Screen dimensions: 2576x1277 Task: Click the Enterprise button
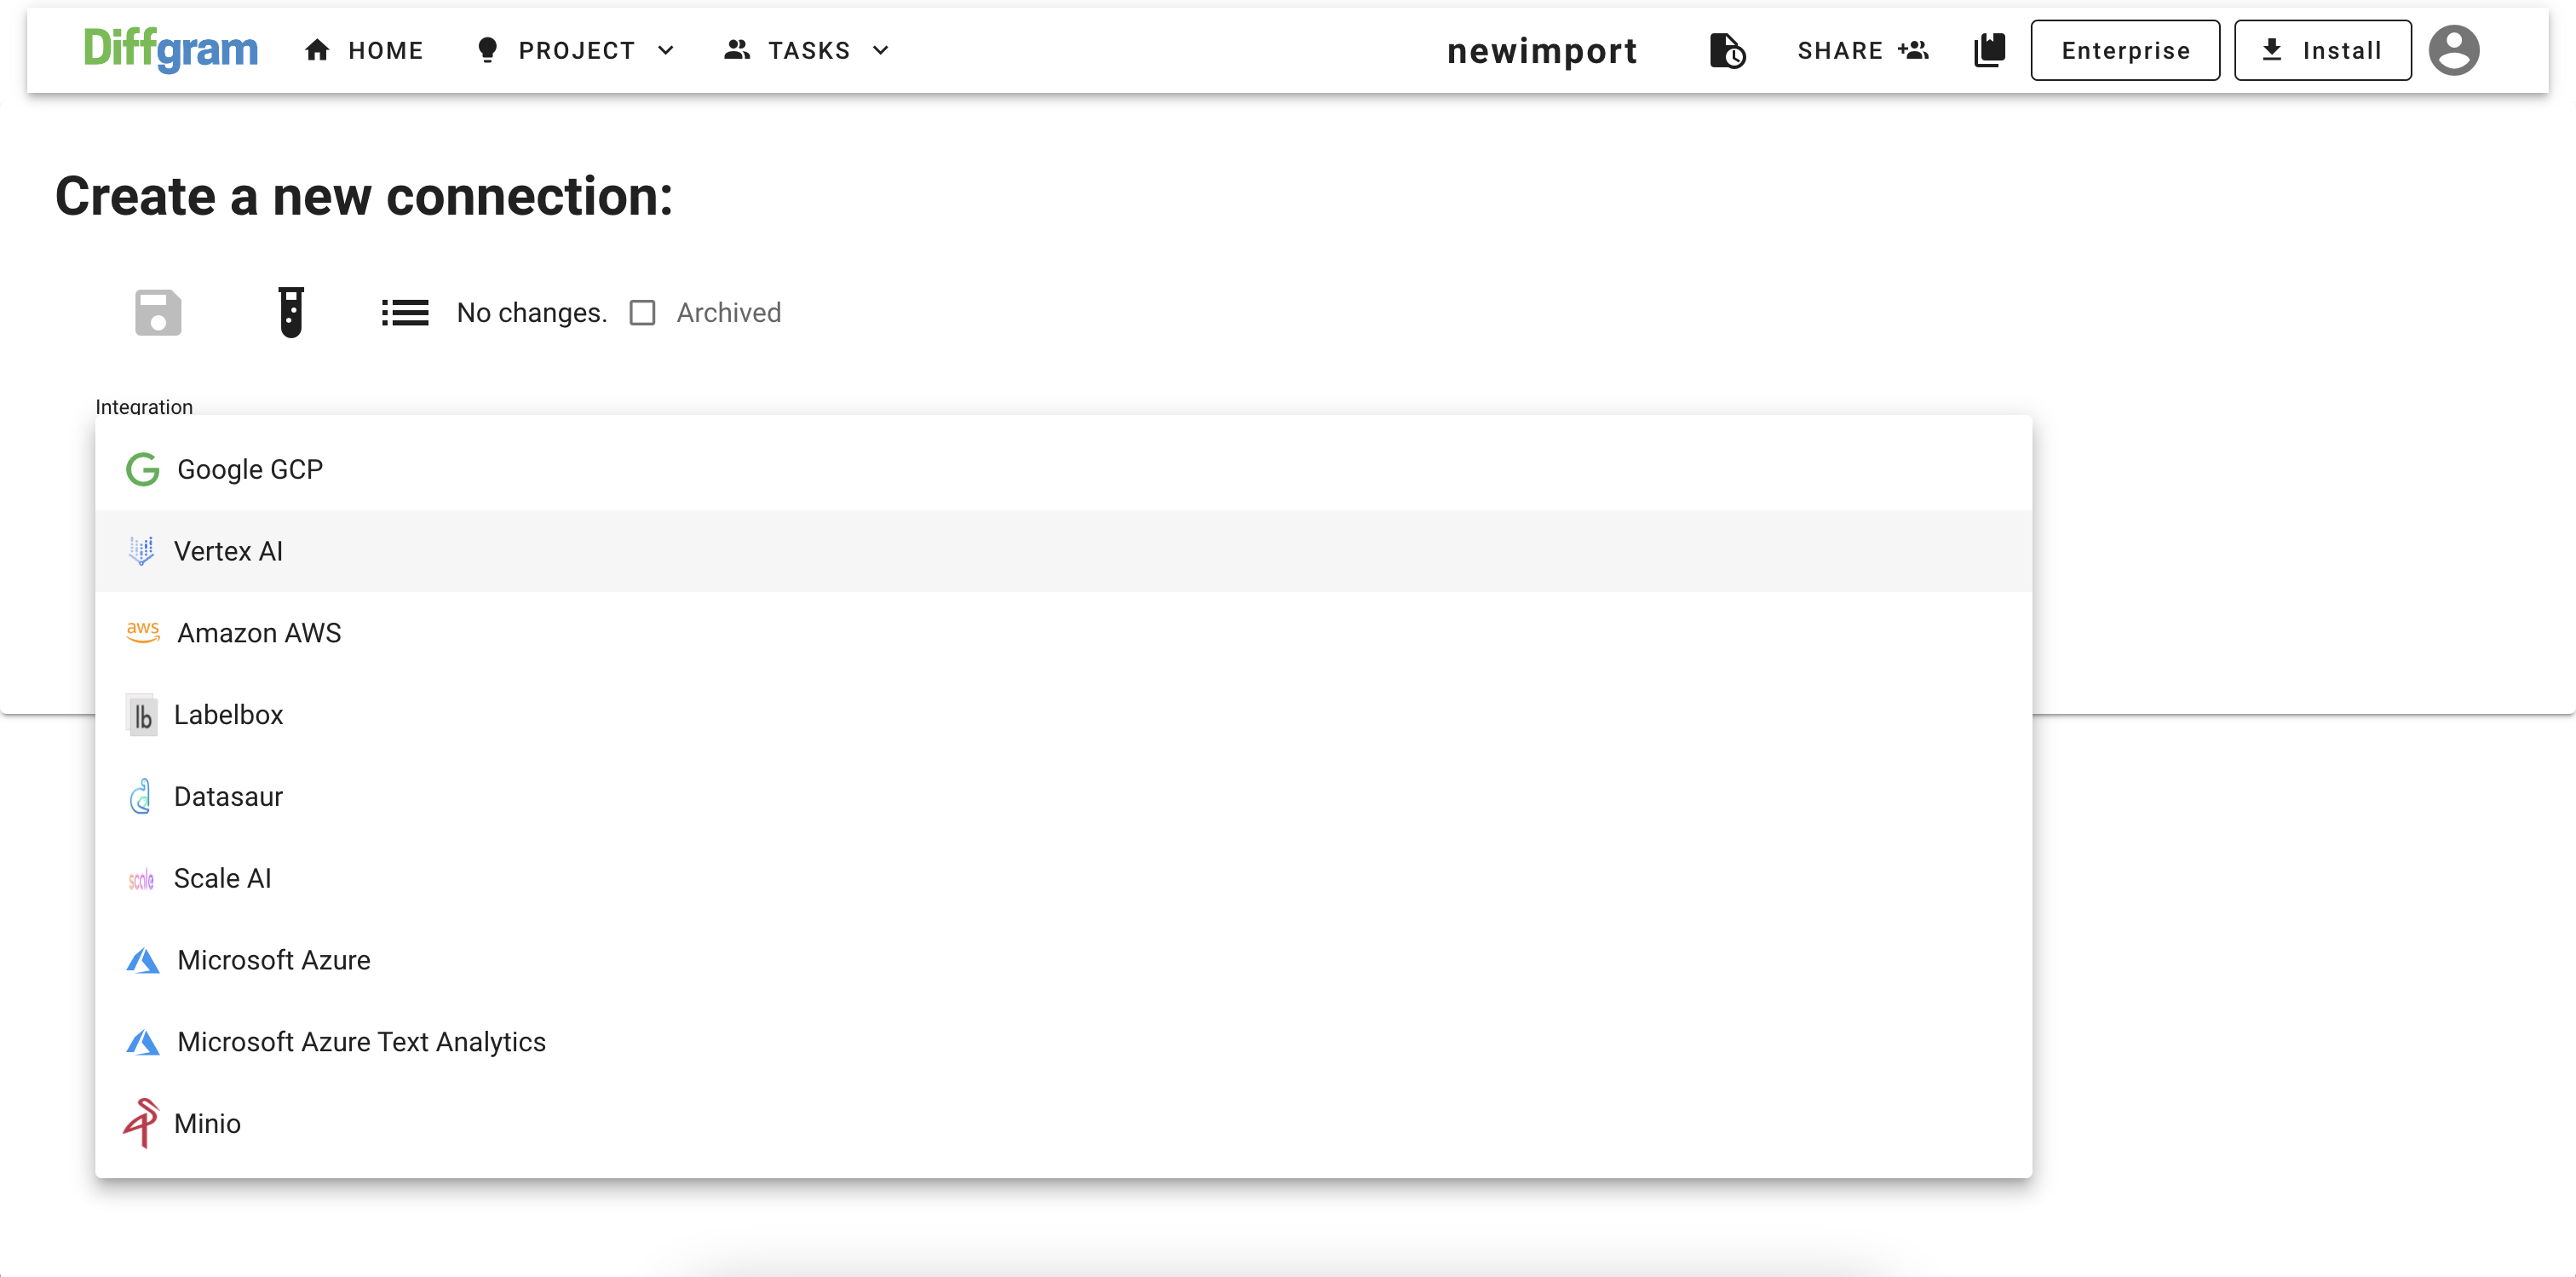(2125, 50)
